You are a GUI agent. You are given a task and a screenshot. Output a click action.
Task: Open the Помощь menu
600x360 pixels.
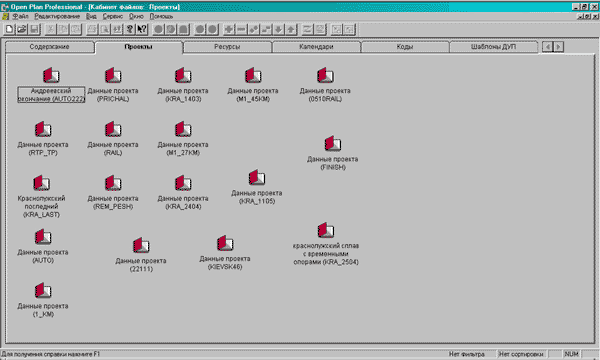point(161,16)
